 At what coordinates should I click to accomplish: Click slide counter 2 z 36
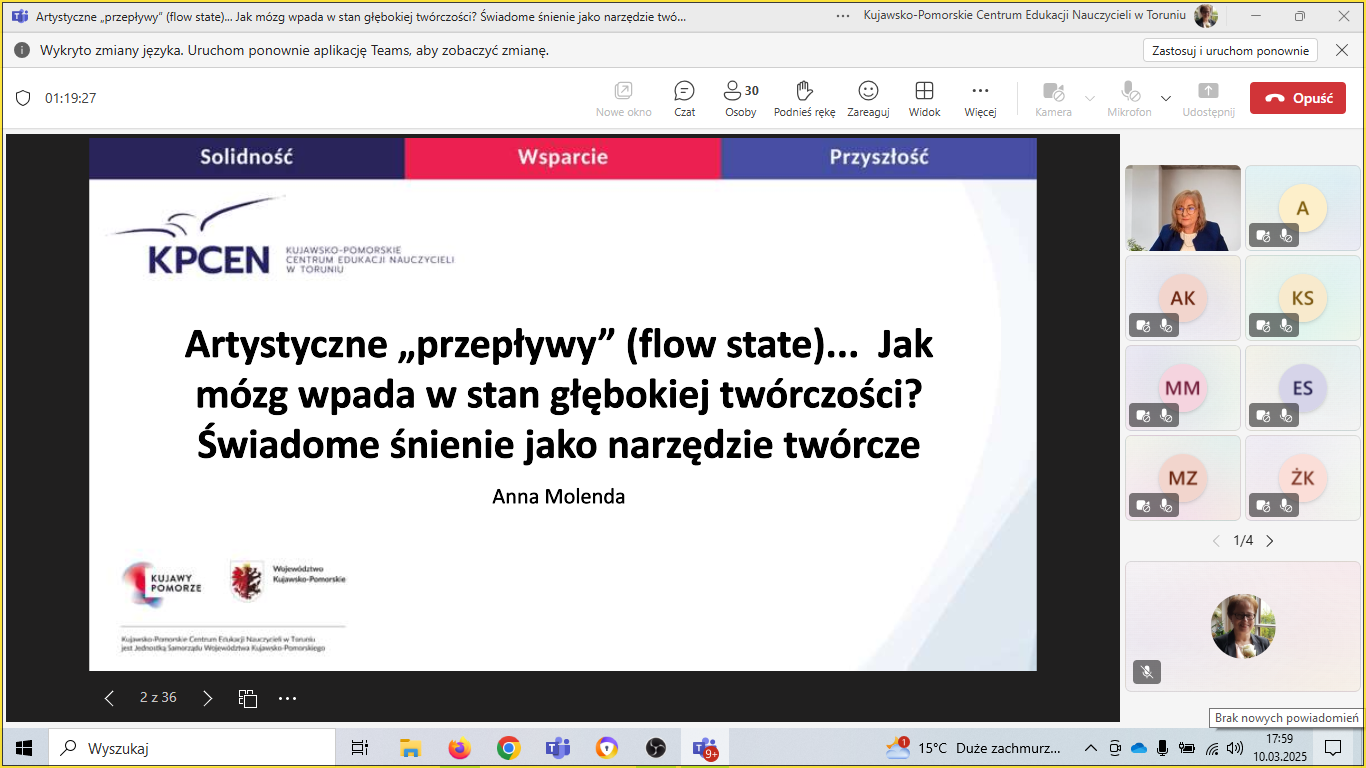(158, 697)
